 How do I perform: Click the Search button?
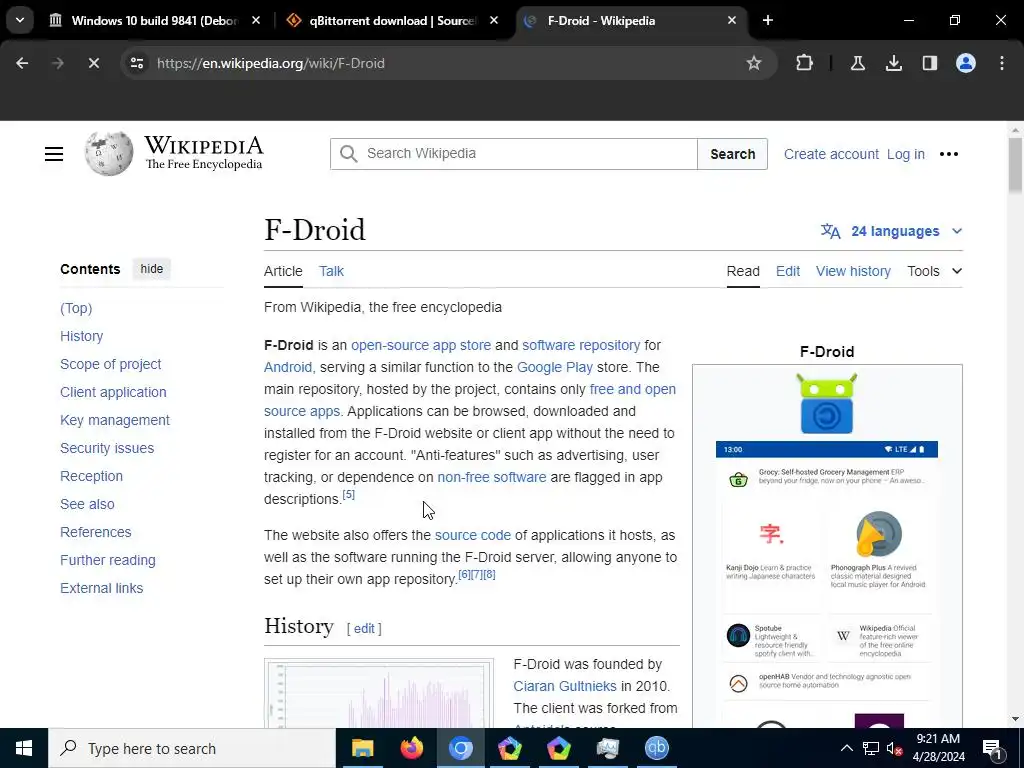coord(732,154)
